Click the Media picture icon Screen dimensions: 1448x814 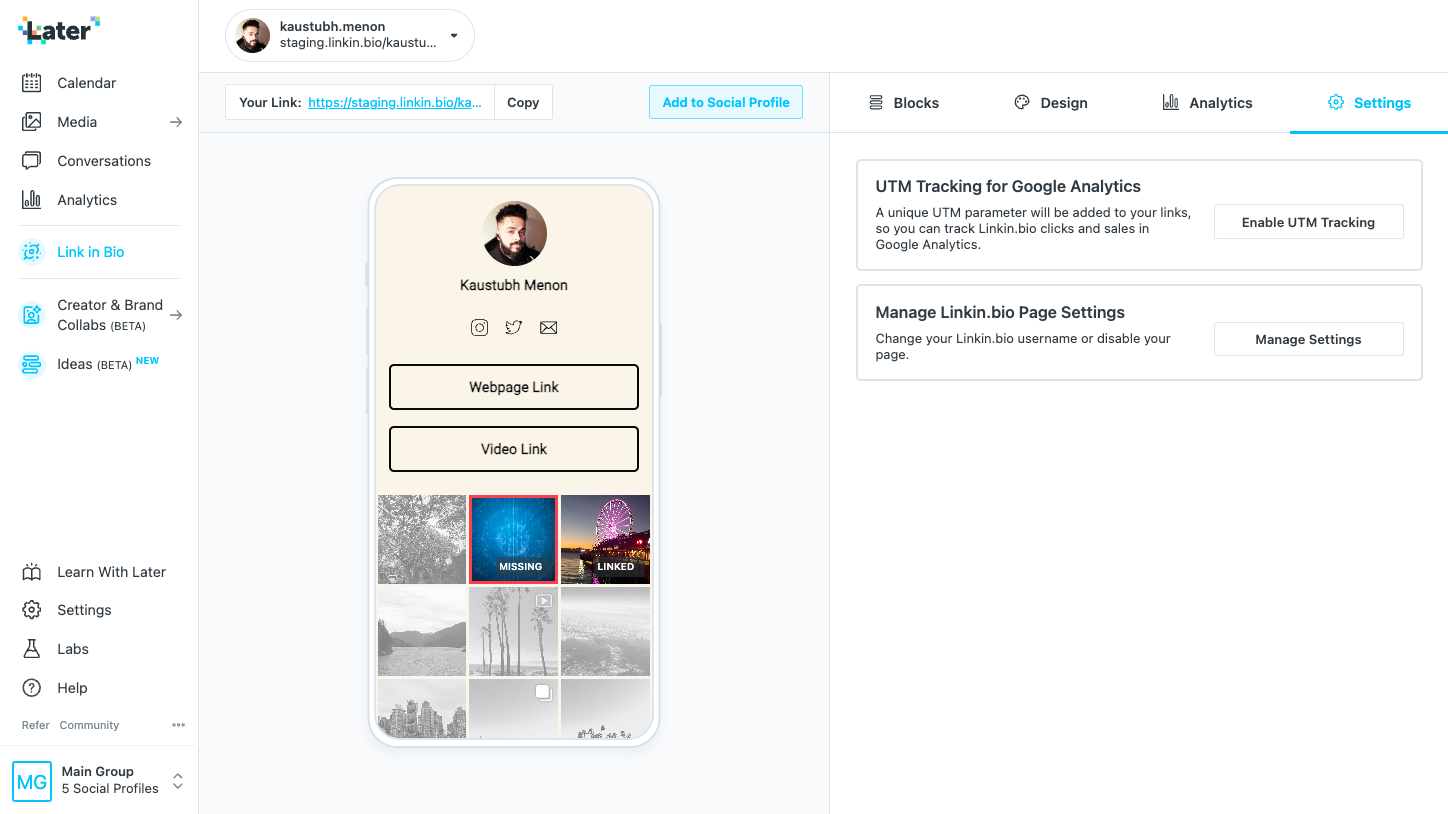[x=32, y=122]
